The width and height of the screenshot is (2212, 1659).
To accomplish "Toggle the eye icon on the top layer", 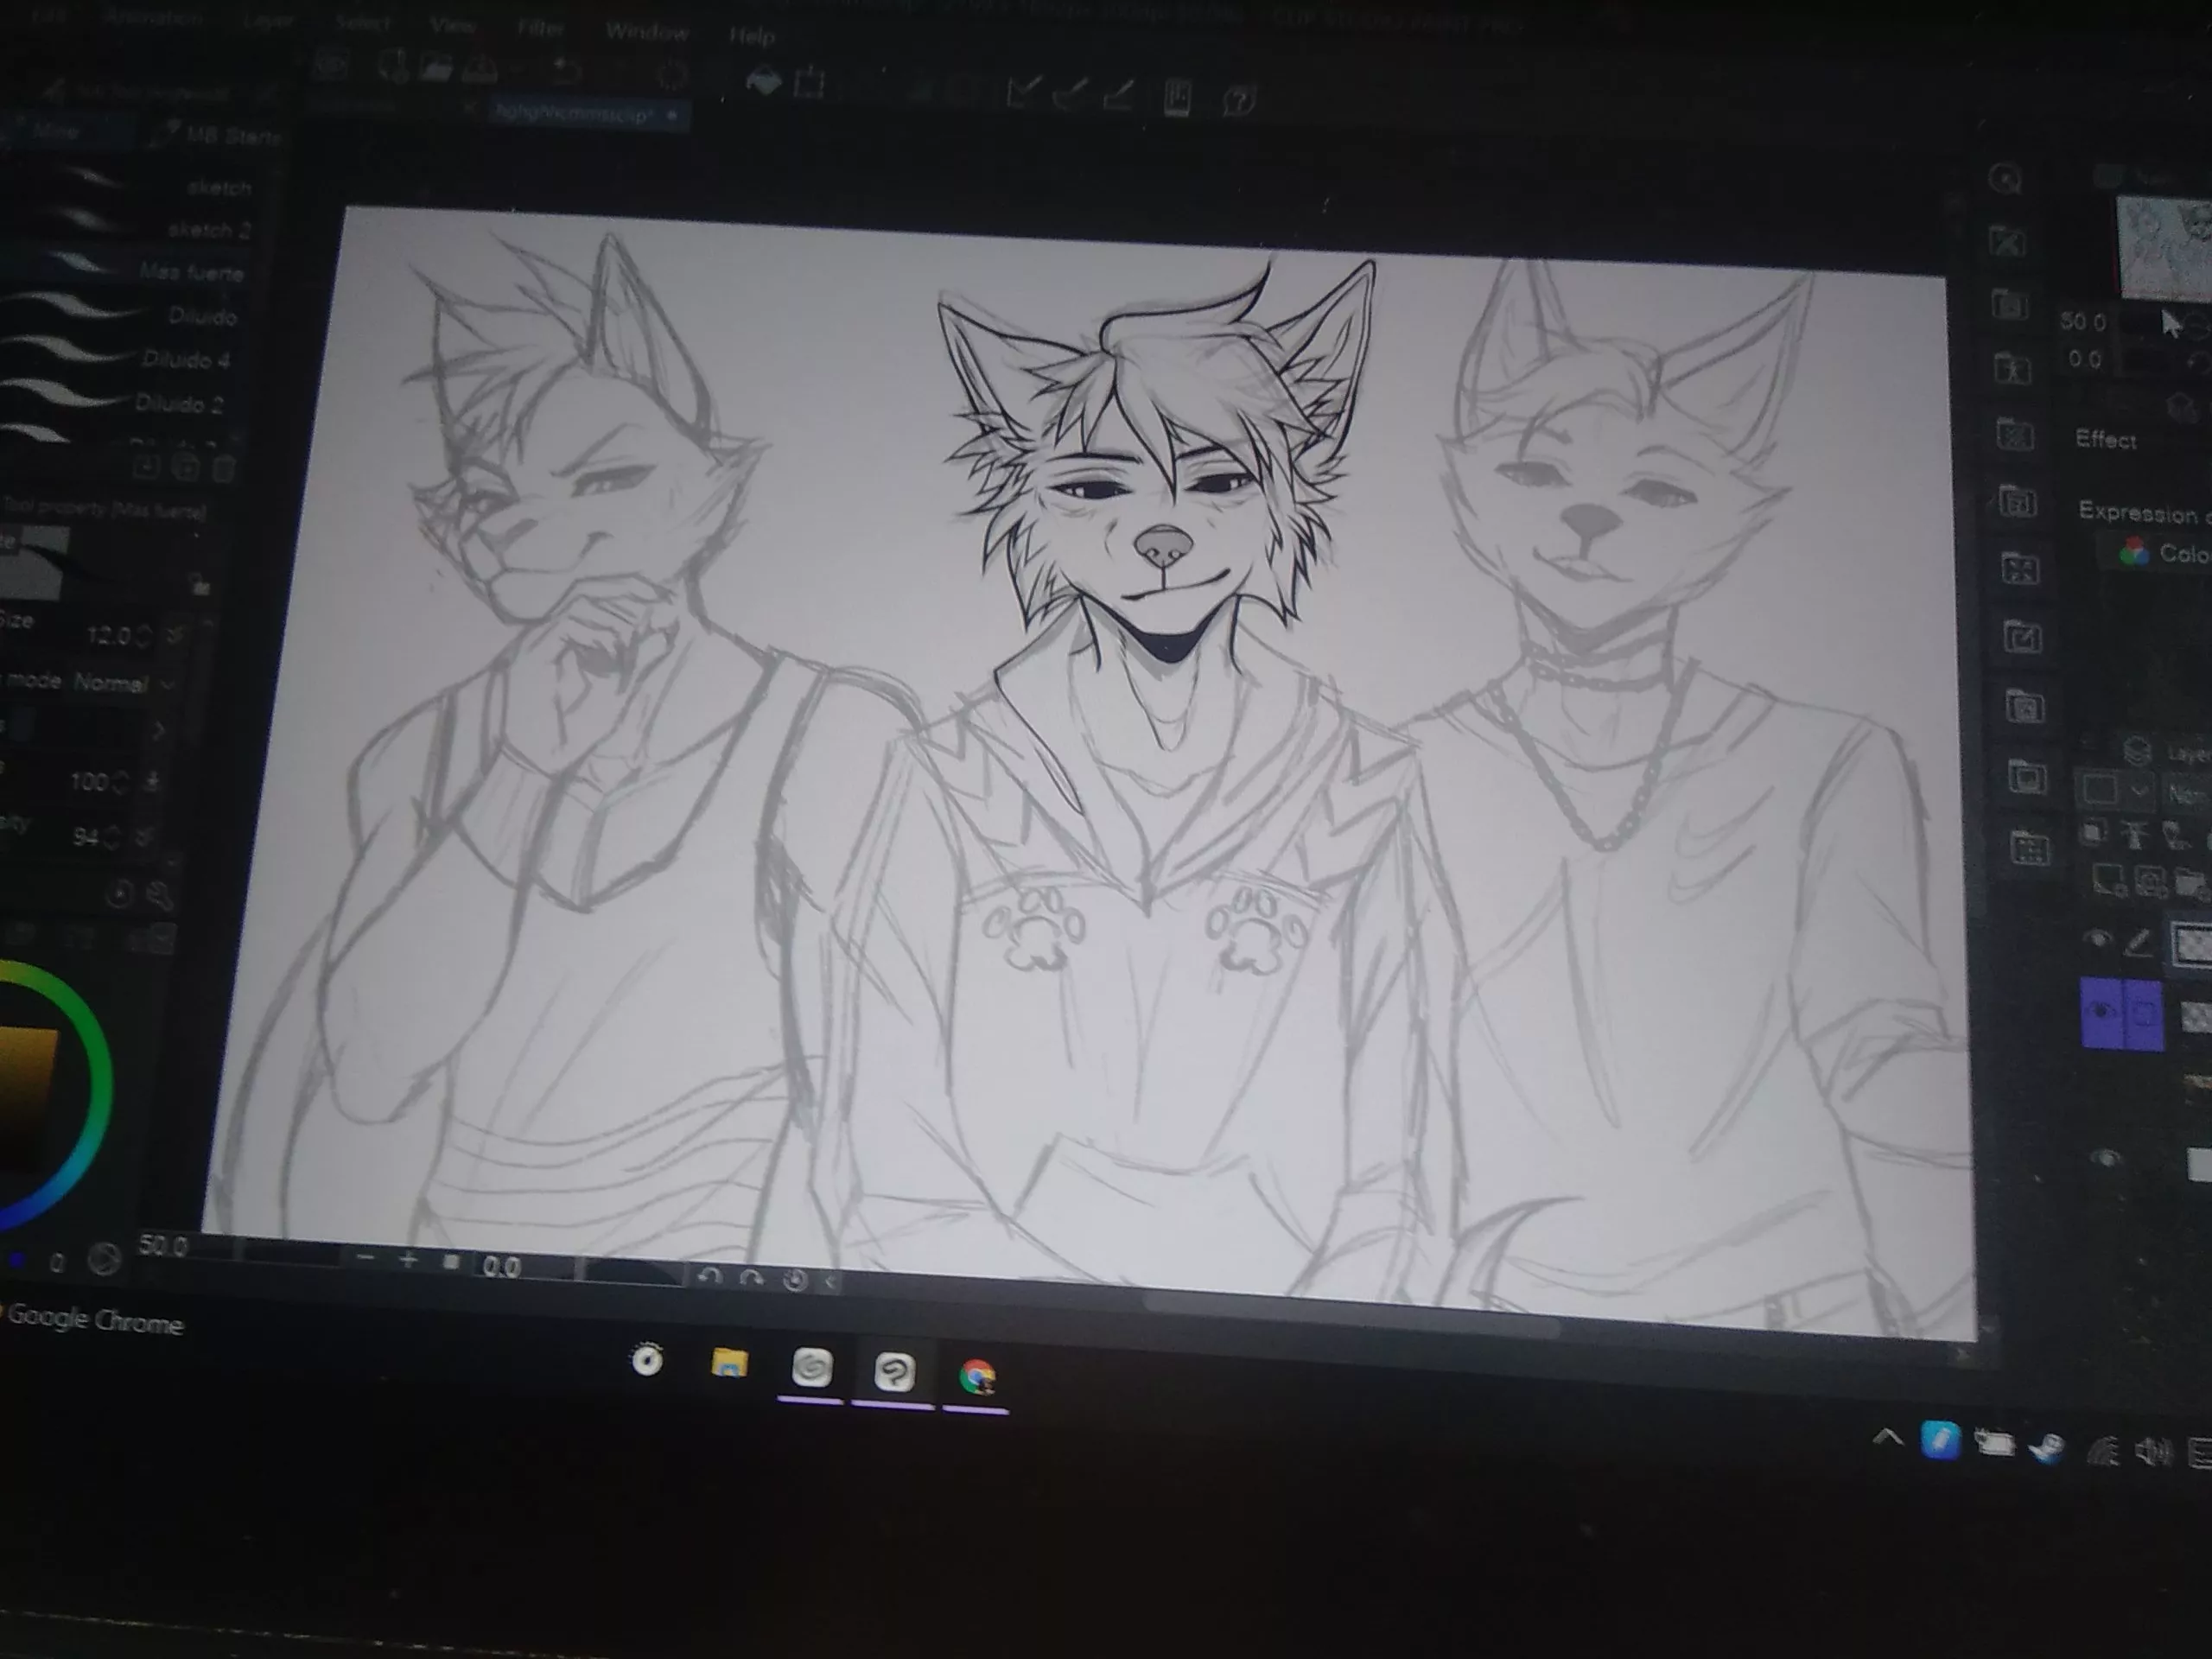I will (x=2099, y=938).
